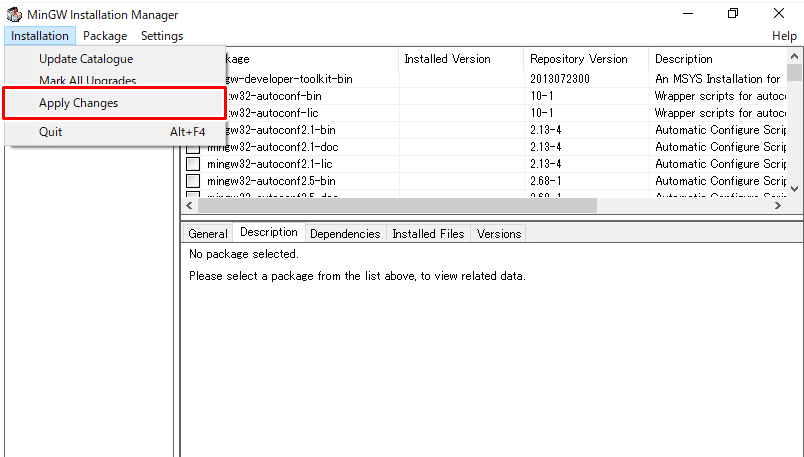804x457 pixels.
Task: Tick checkbox for mingw32-autoconf2.5-bin
Action: pyautogui.click(x=193, y=181)
